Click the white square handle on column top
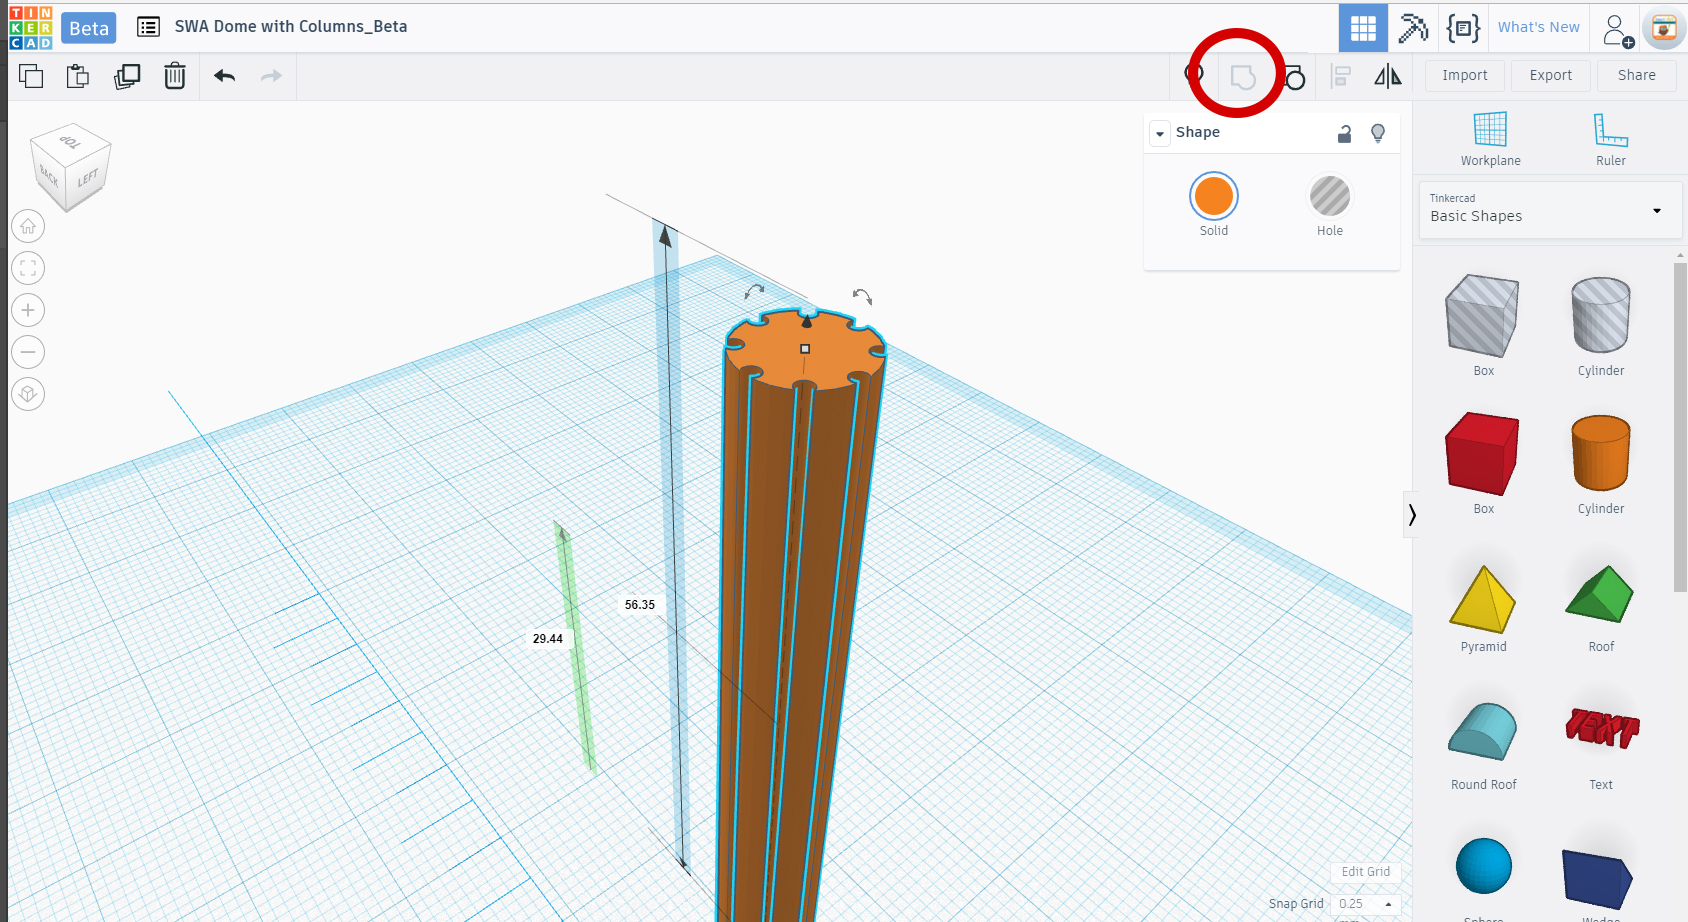This screenshot has height=922, width=1688. point(805,349)
